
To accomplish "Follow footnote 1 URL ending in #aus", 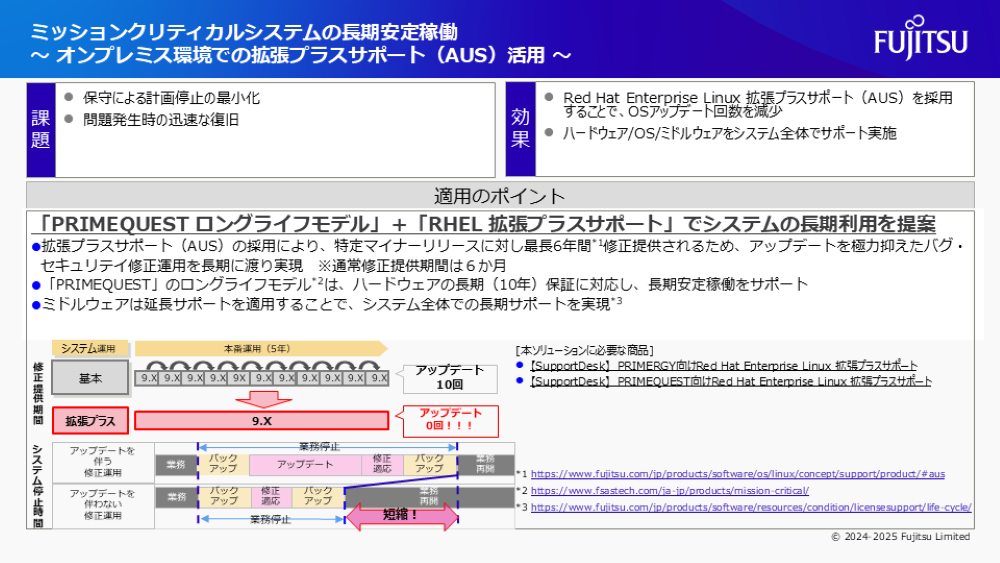I will (738, 474).
